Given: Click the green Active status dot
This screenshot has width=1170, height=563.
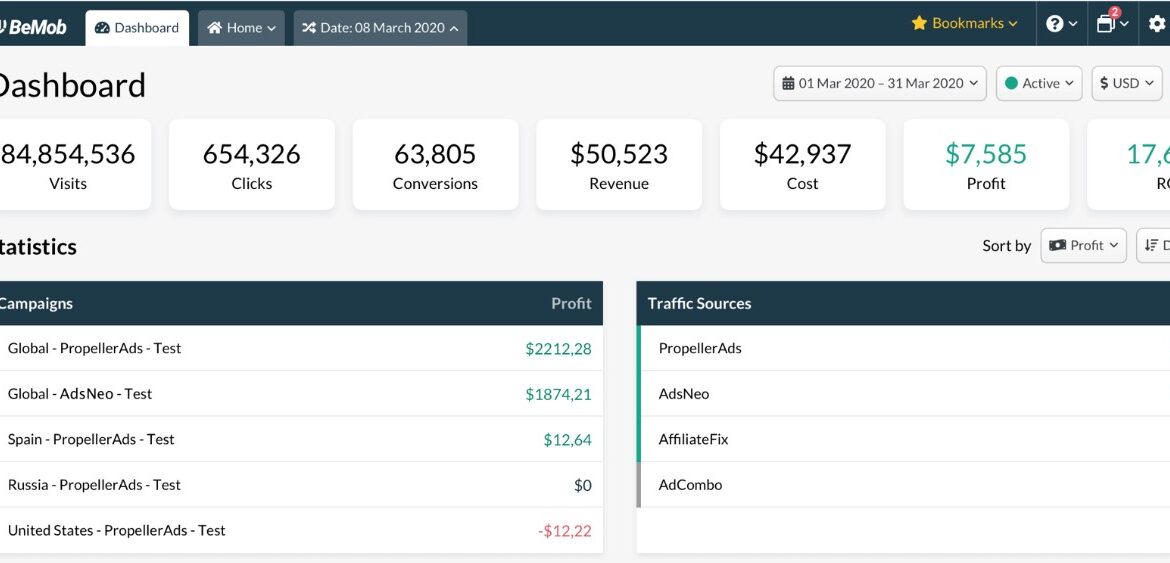Looking at the screenshot, I should 1011,84.
